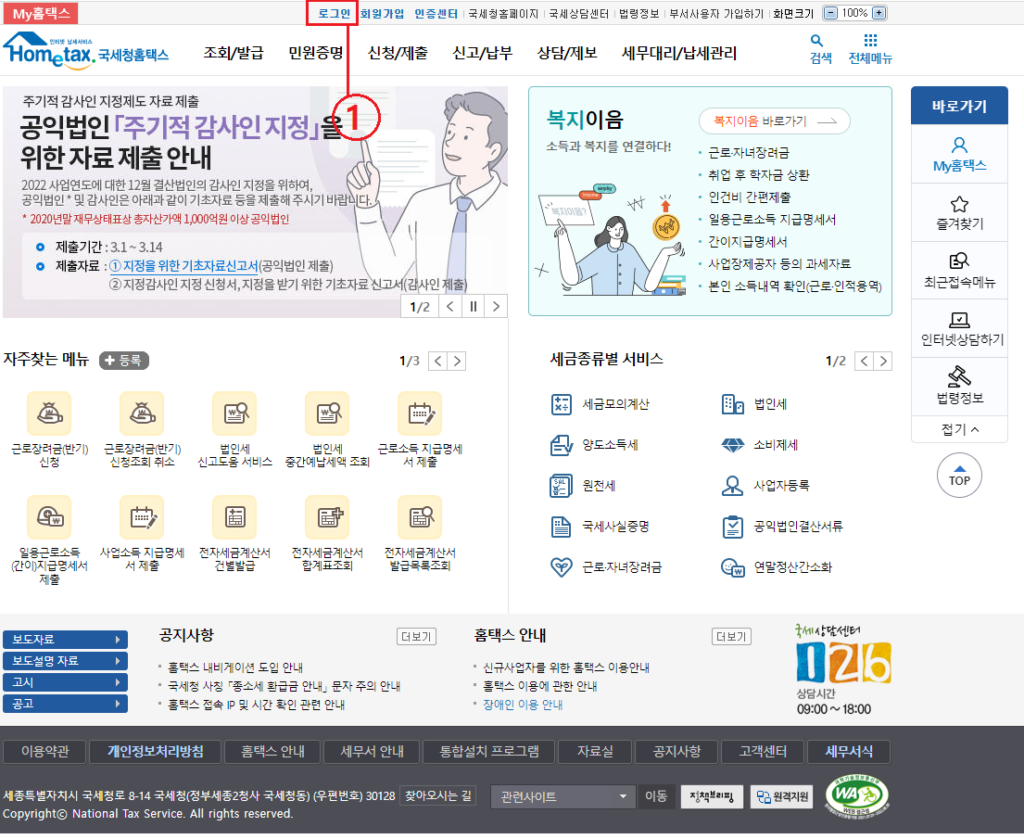Screen dimensions: 1024x839
Task: Open 공익법인결산서류 icon
Action: tap(732, 527)
